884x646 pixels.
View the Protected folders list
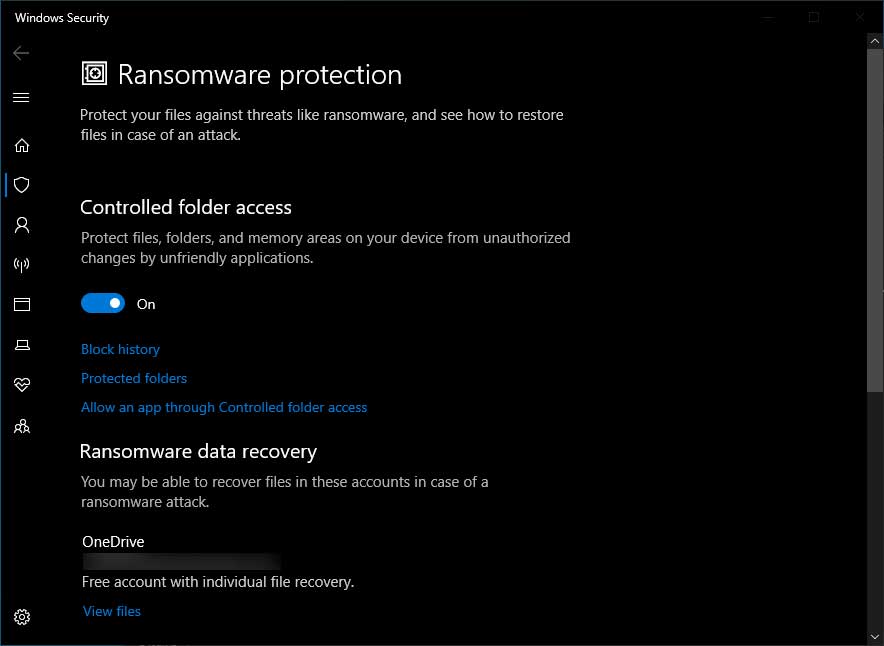134,378
